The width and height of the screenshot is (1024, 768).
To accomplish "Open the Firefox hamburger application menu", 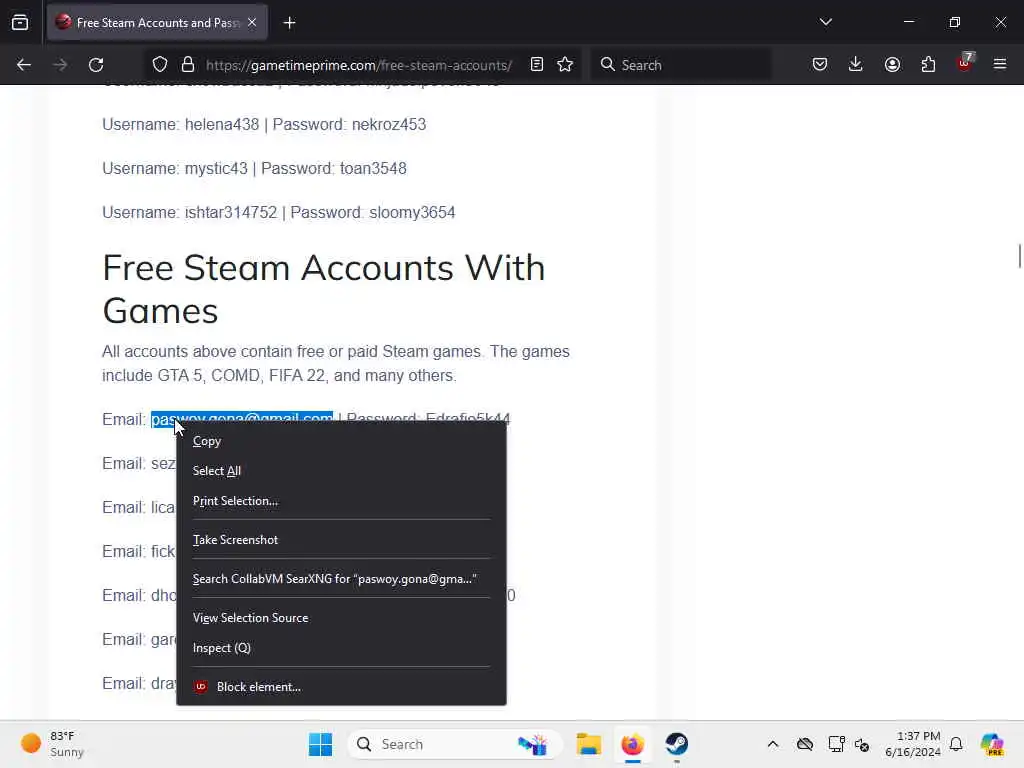I will click(1000, 65).
